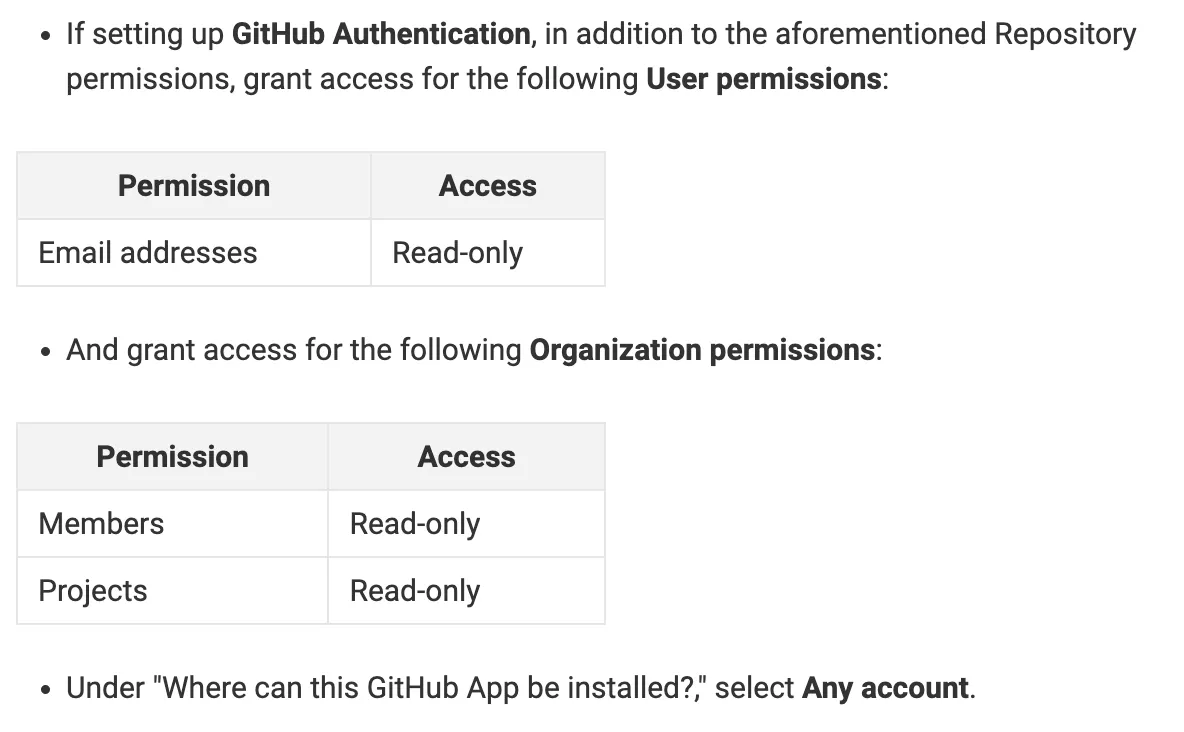Click "Read-only" in the Projects row
1184x732 pixels.
(415, 591)
